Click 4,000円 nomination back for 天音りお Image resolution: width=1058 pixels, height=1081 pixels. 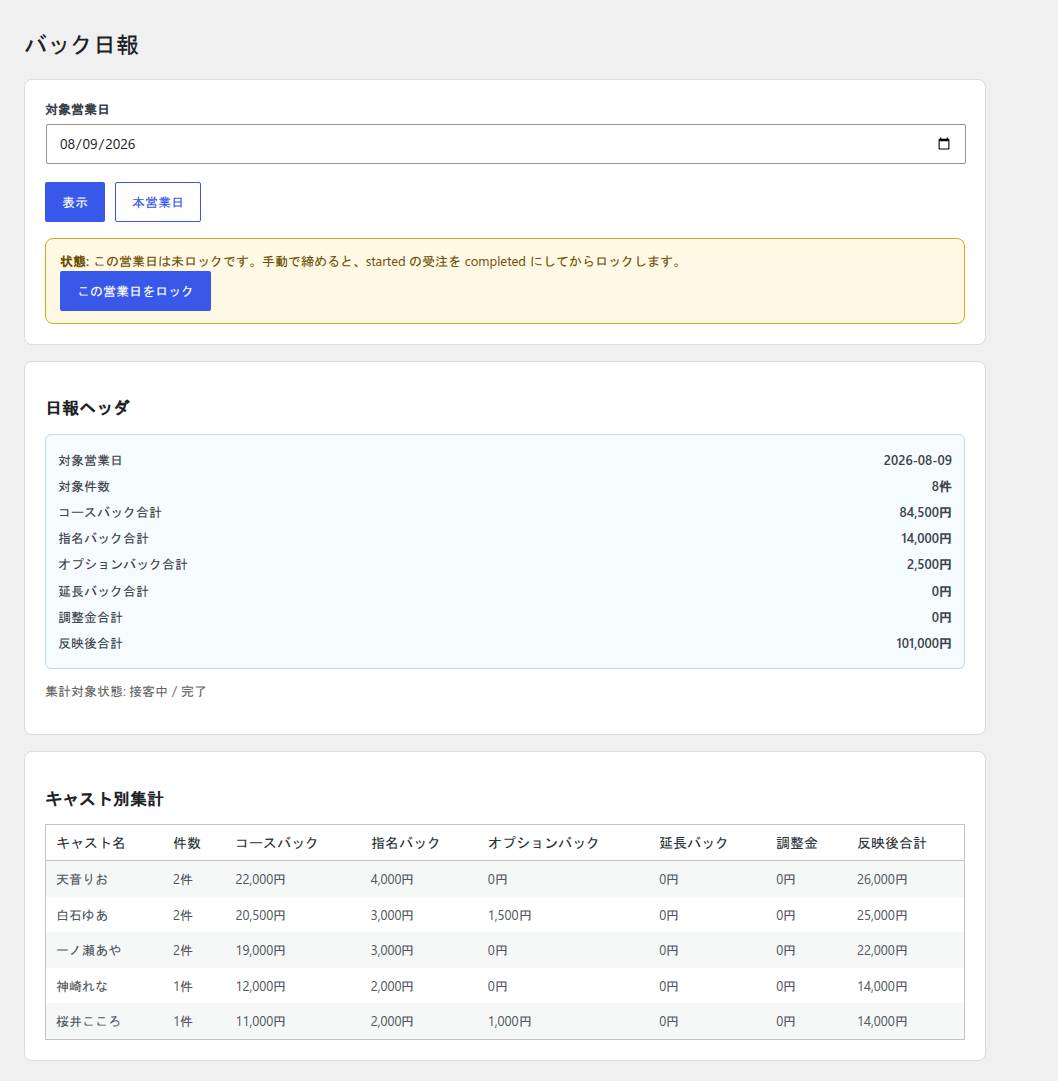click(392, 880)
